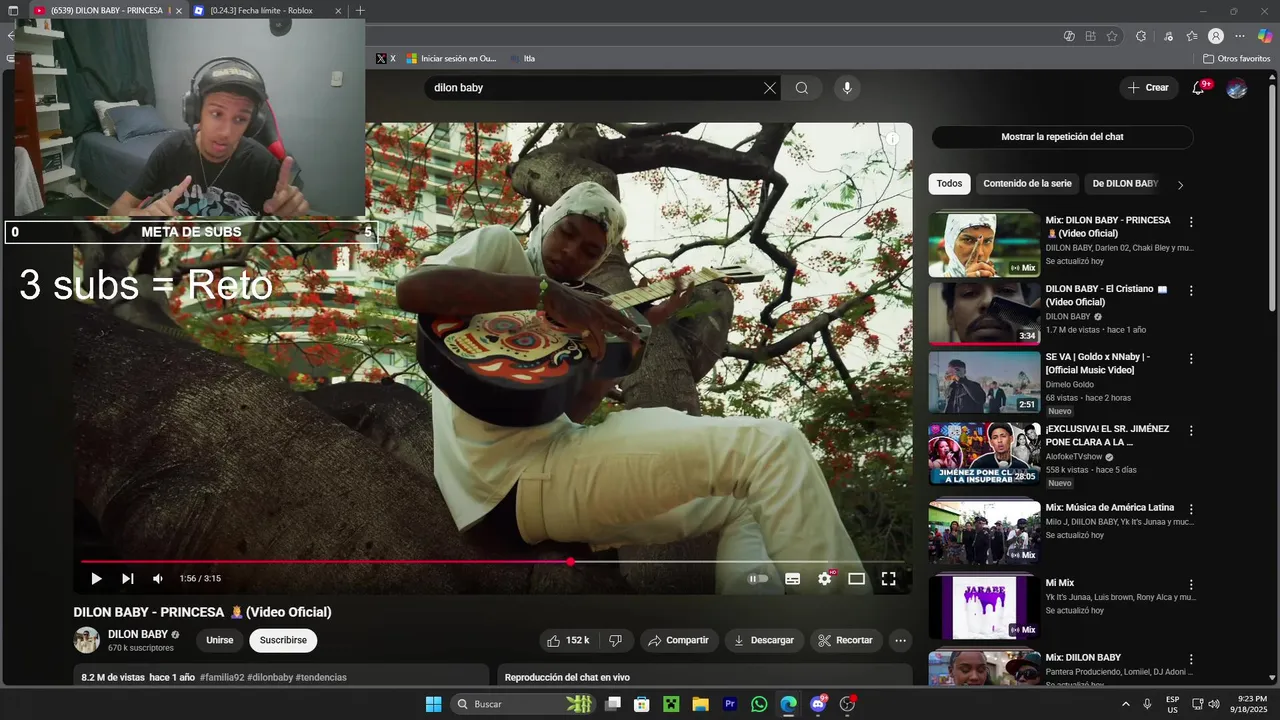Open WhatsApp from the taskbar
The width and height of the screenshot is (1280, 720).
click(x=759, y=704)
